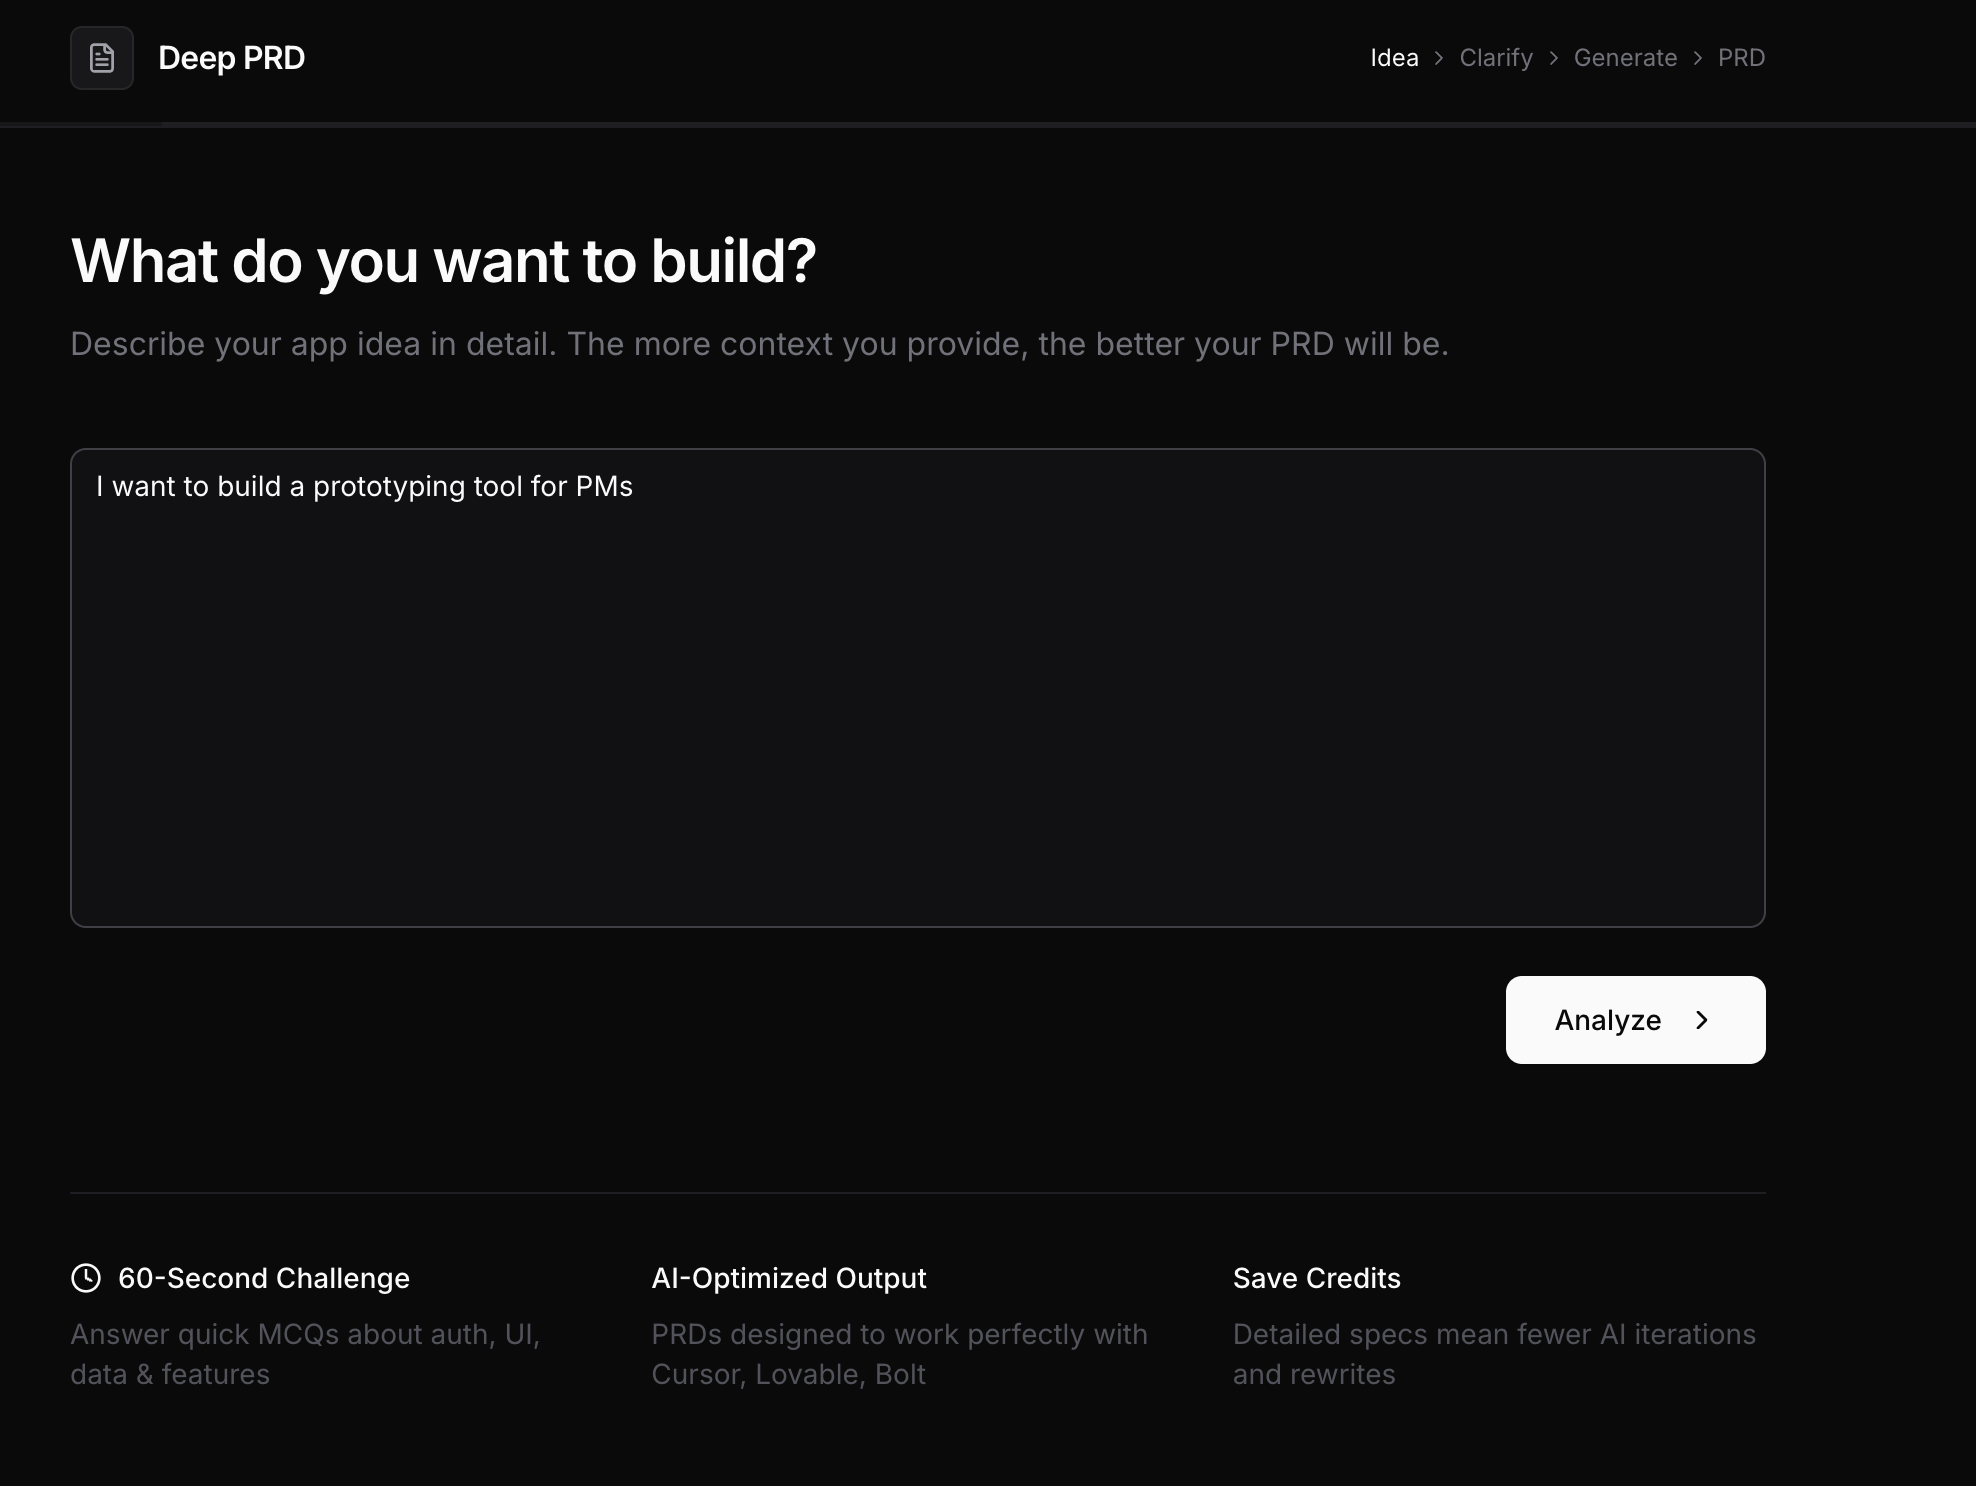Click the 'Describe your app idea' subtitle text

coord(758,344)
